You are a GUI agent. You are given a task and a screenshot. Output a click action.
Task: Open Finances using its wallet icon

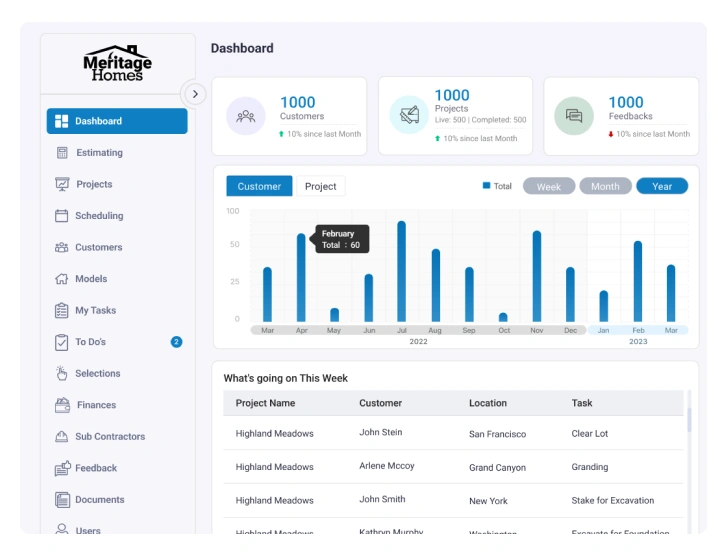(61, 405)
